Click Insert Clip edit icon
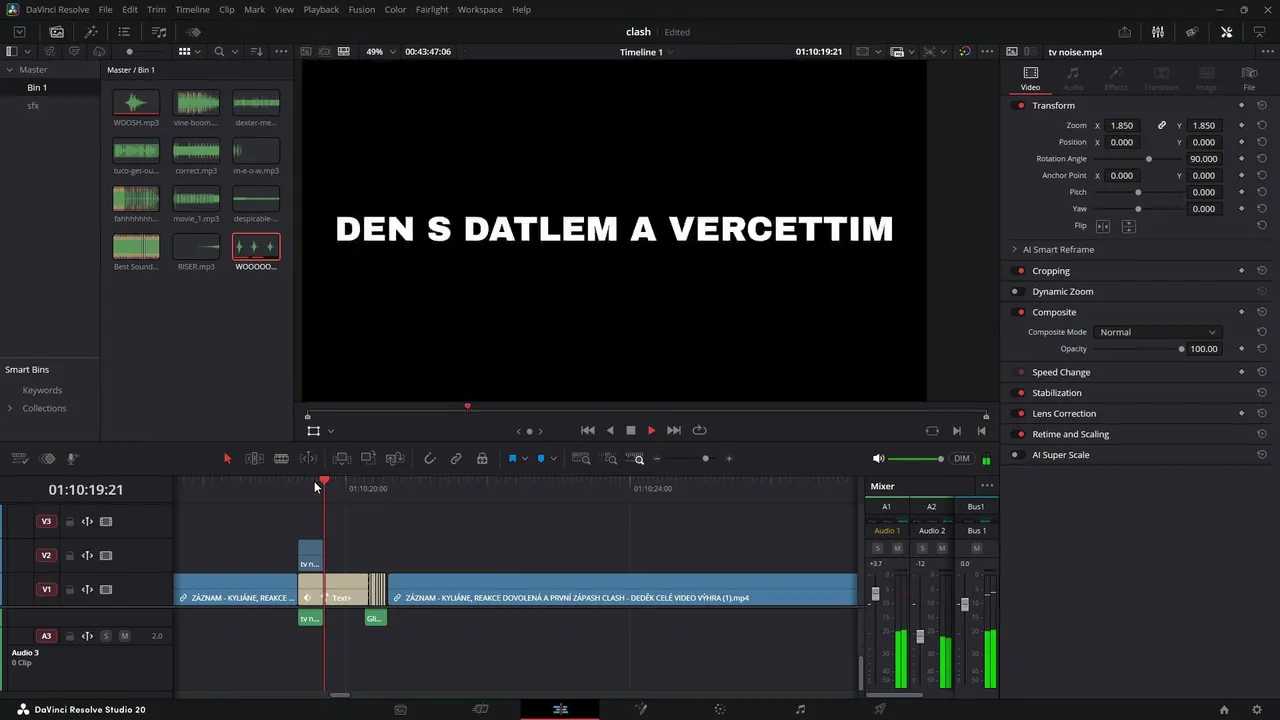This screenshot has height=720, width=1280. (x=342, y=458)
